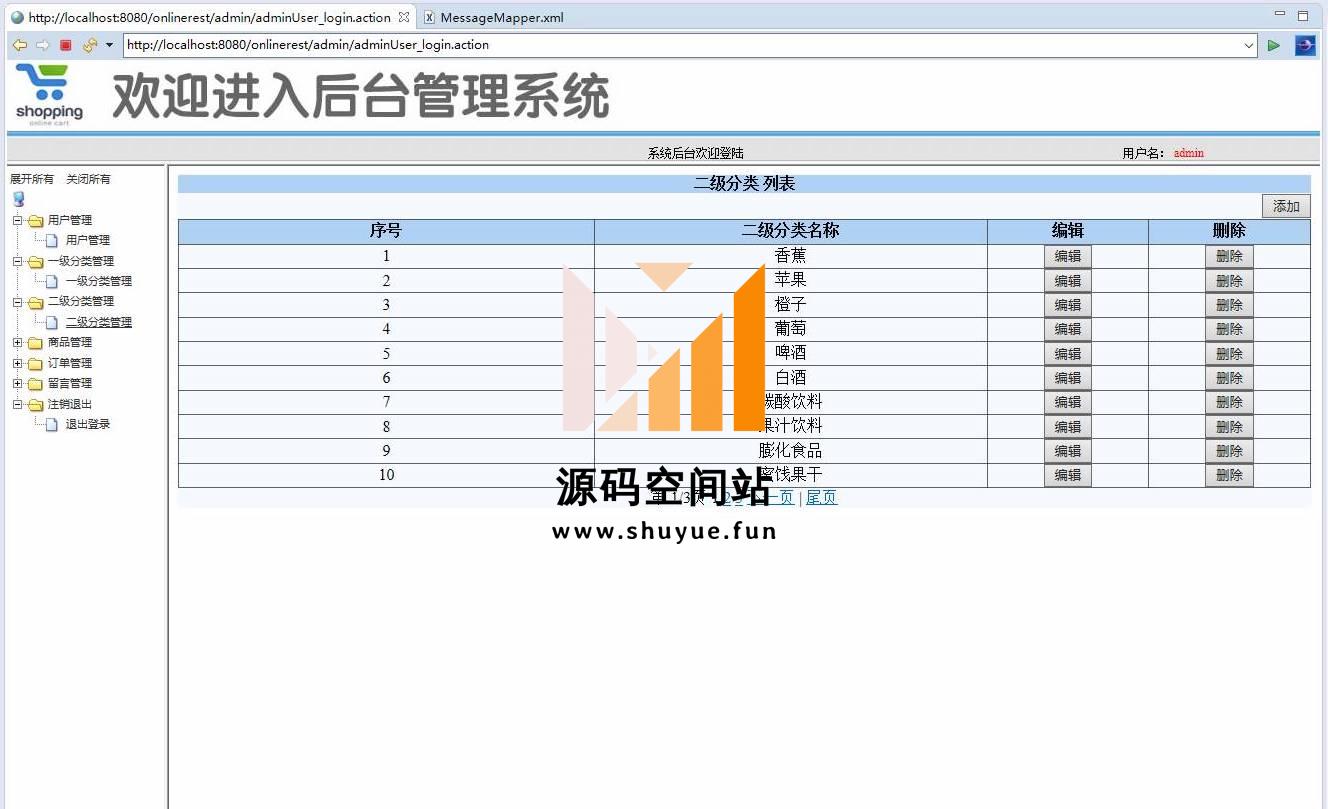Click the browser back arrow icon
1328x809 pixels.
pyautogui.click(x=19, y=45)
